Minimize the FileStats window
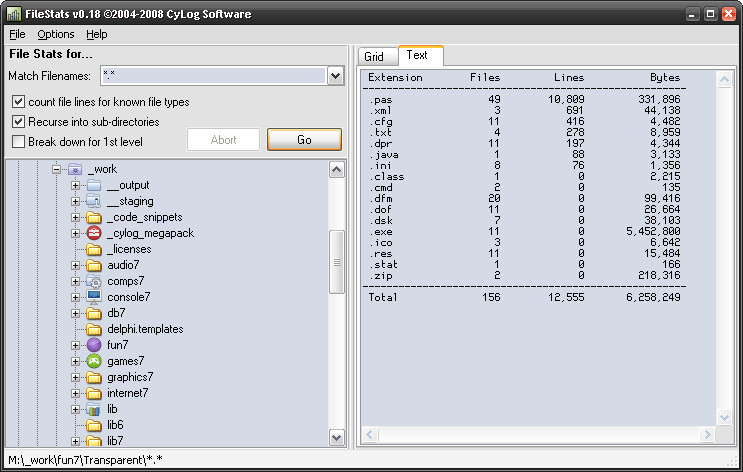 coord(692,14)
